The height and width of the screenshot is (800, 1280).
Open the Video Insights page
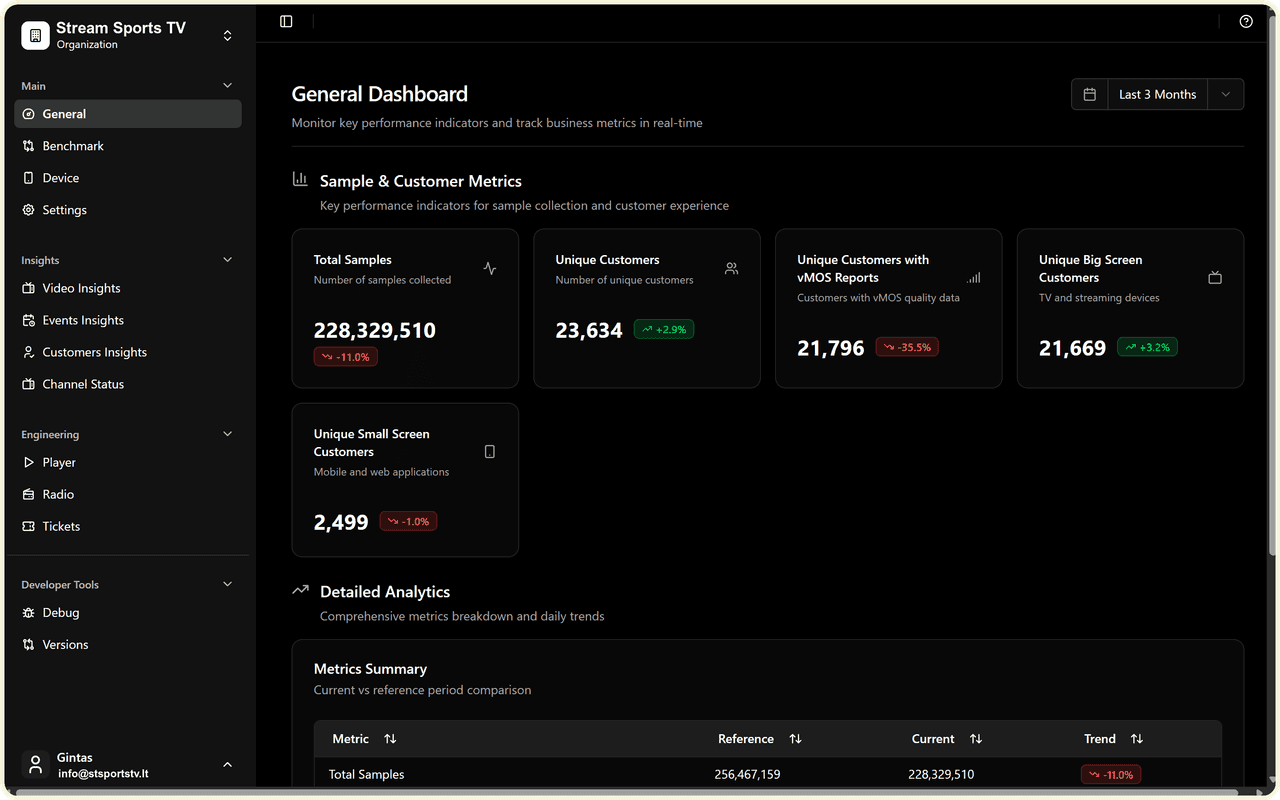128,288
